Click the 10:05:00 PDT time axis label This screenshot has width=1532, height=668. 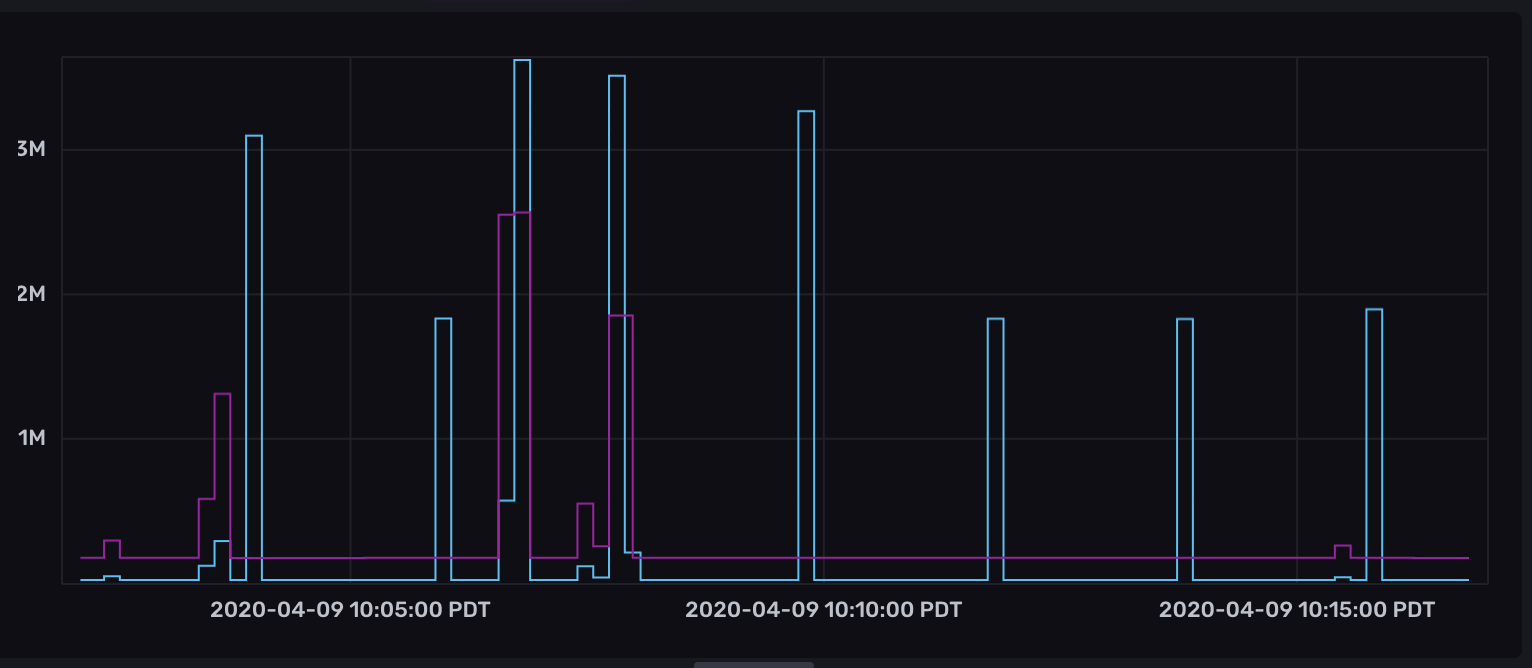point(350,610)
